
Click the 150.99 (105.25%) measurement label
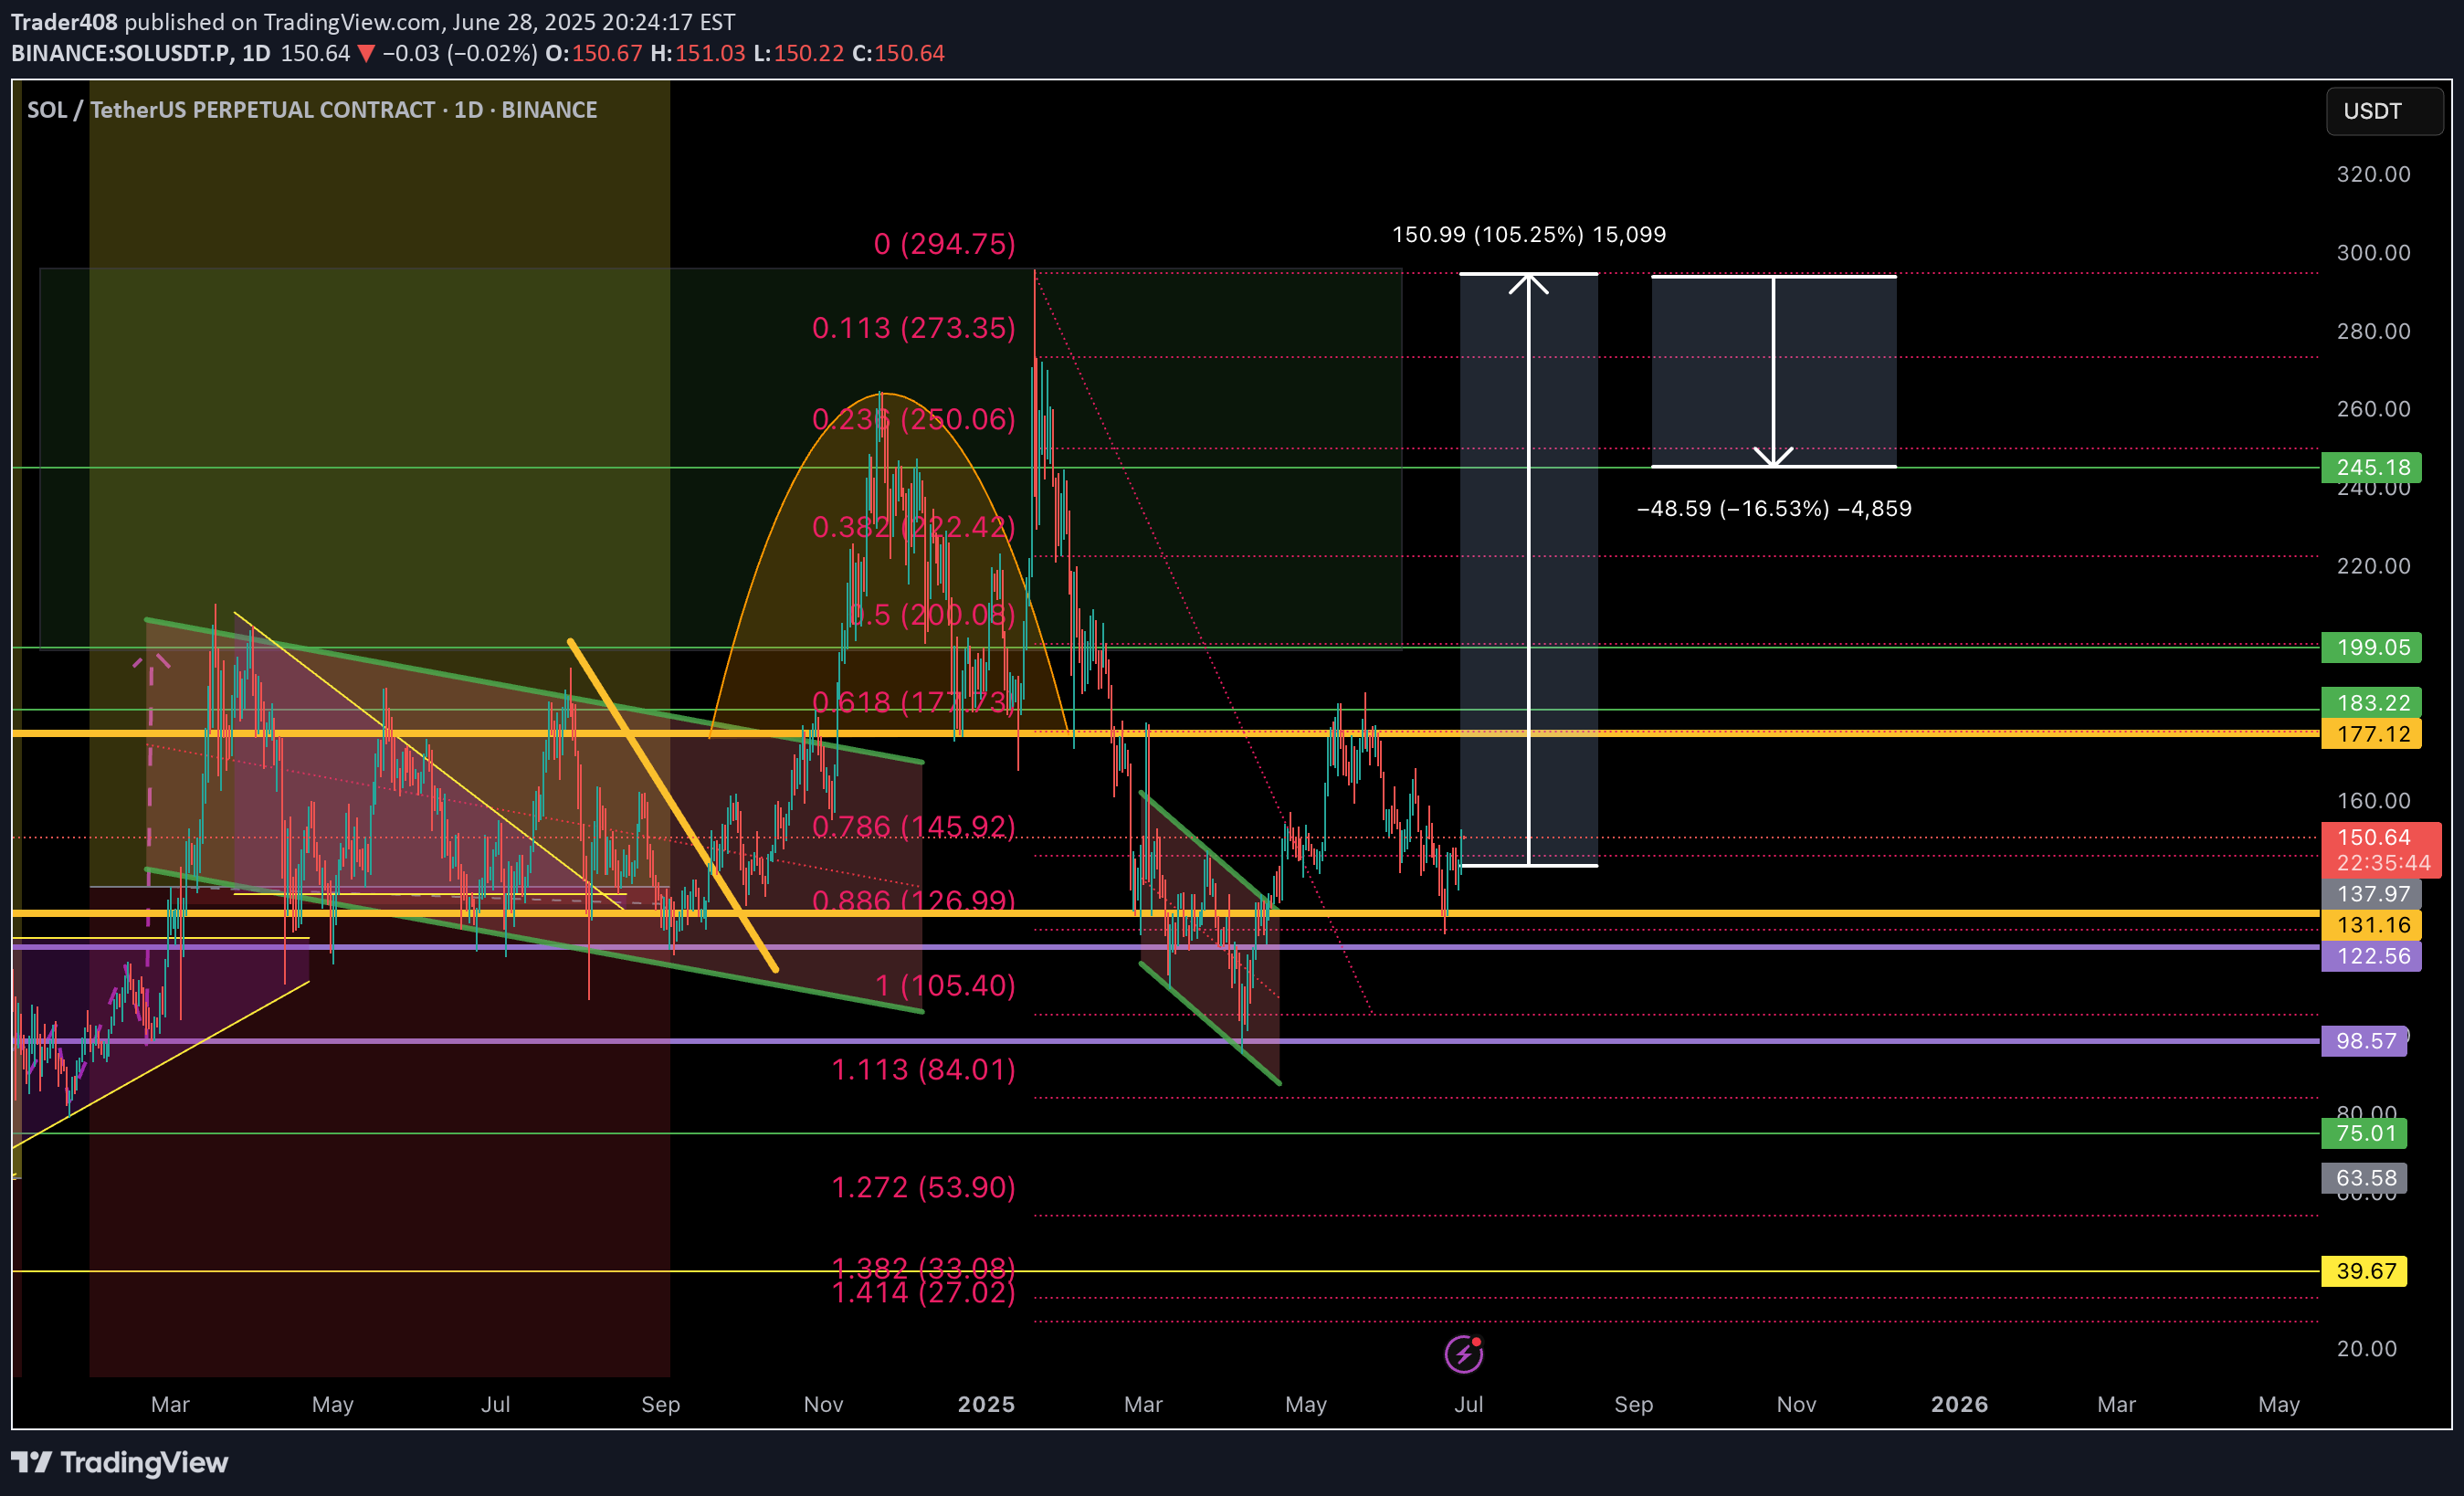1529,235
